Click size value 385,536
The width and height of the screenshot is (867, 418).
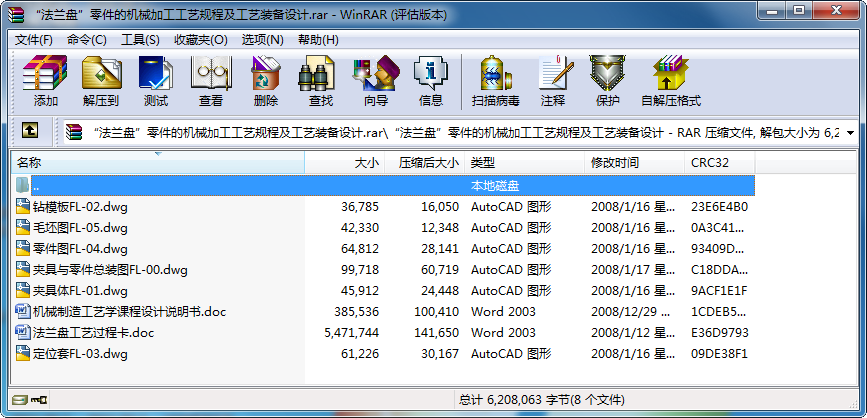pos(357,311)
